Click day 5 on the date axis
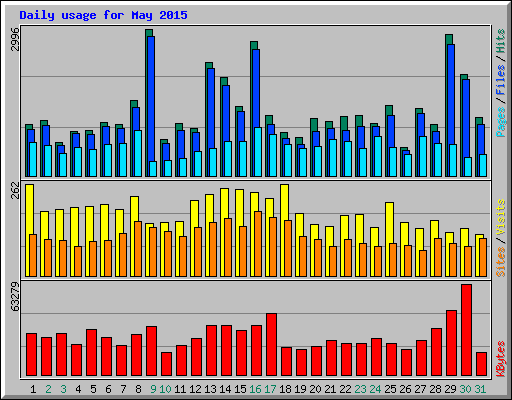512x400 pixels. pyautogui.click(x=93, y=389)
